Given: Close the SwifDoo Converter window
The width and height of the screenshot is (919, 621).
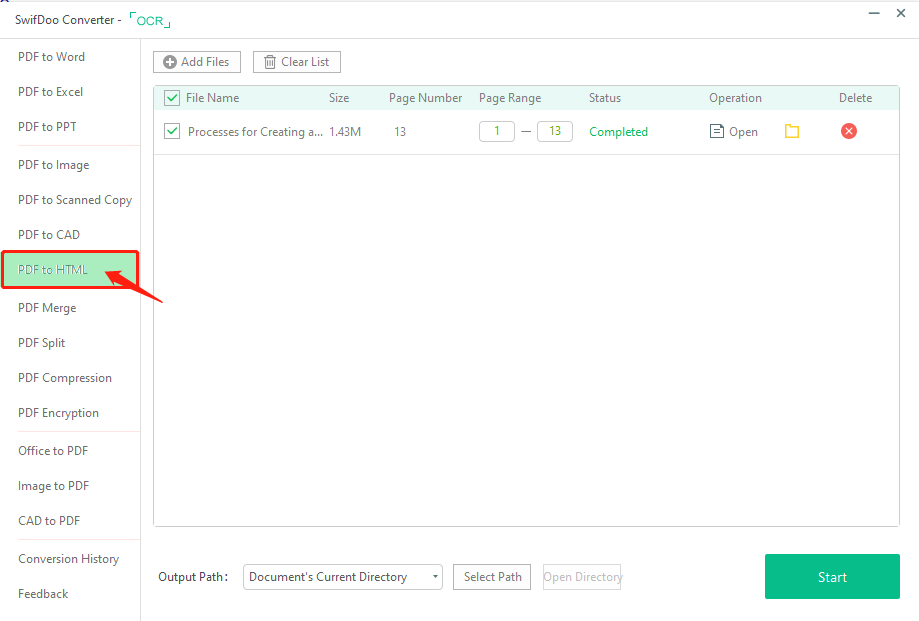Looking at the screenshot, I should tap(901, 13).
